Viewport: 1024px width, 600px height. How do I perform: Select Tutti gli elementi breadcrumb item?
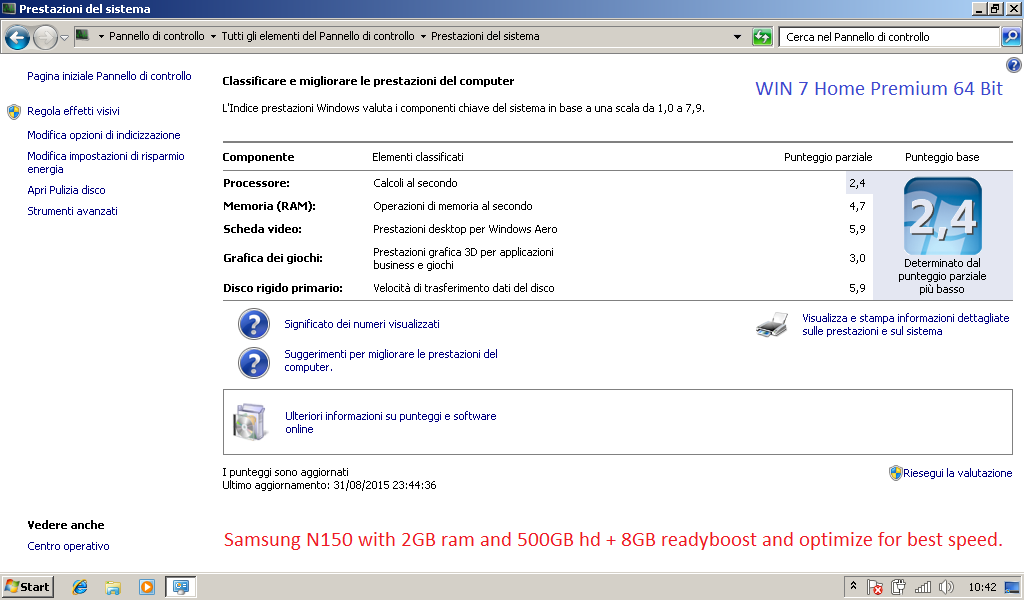(317, 37)
